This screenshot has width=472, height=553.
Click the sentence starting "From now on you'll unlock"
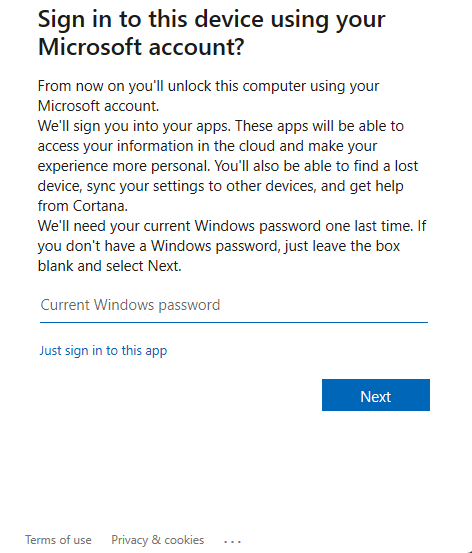pos(208,86)
